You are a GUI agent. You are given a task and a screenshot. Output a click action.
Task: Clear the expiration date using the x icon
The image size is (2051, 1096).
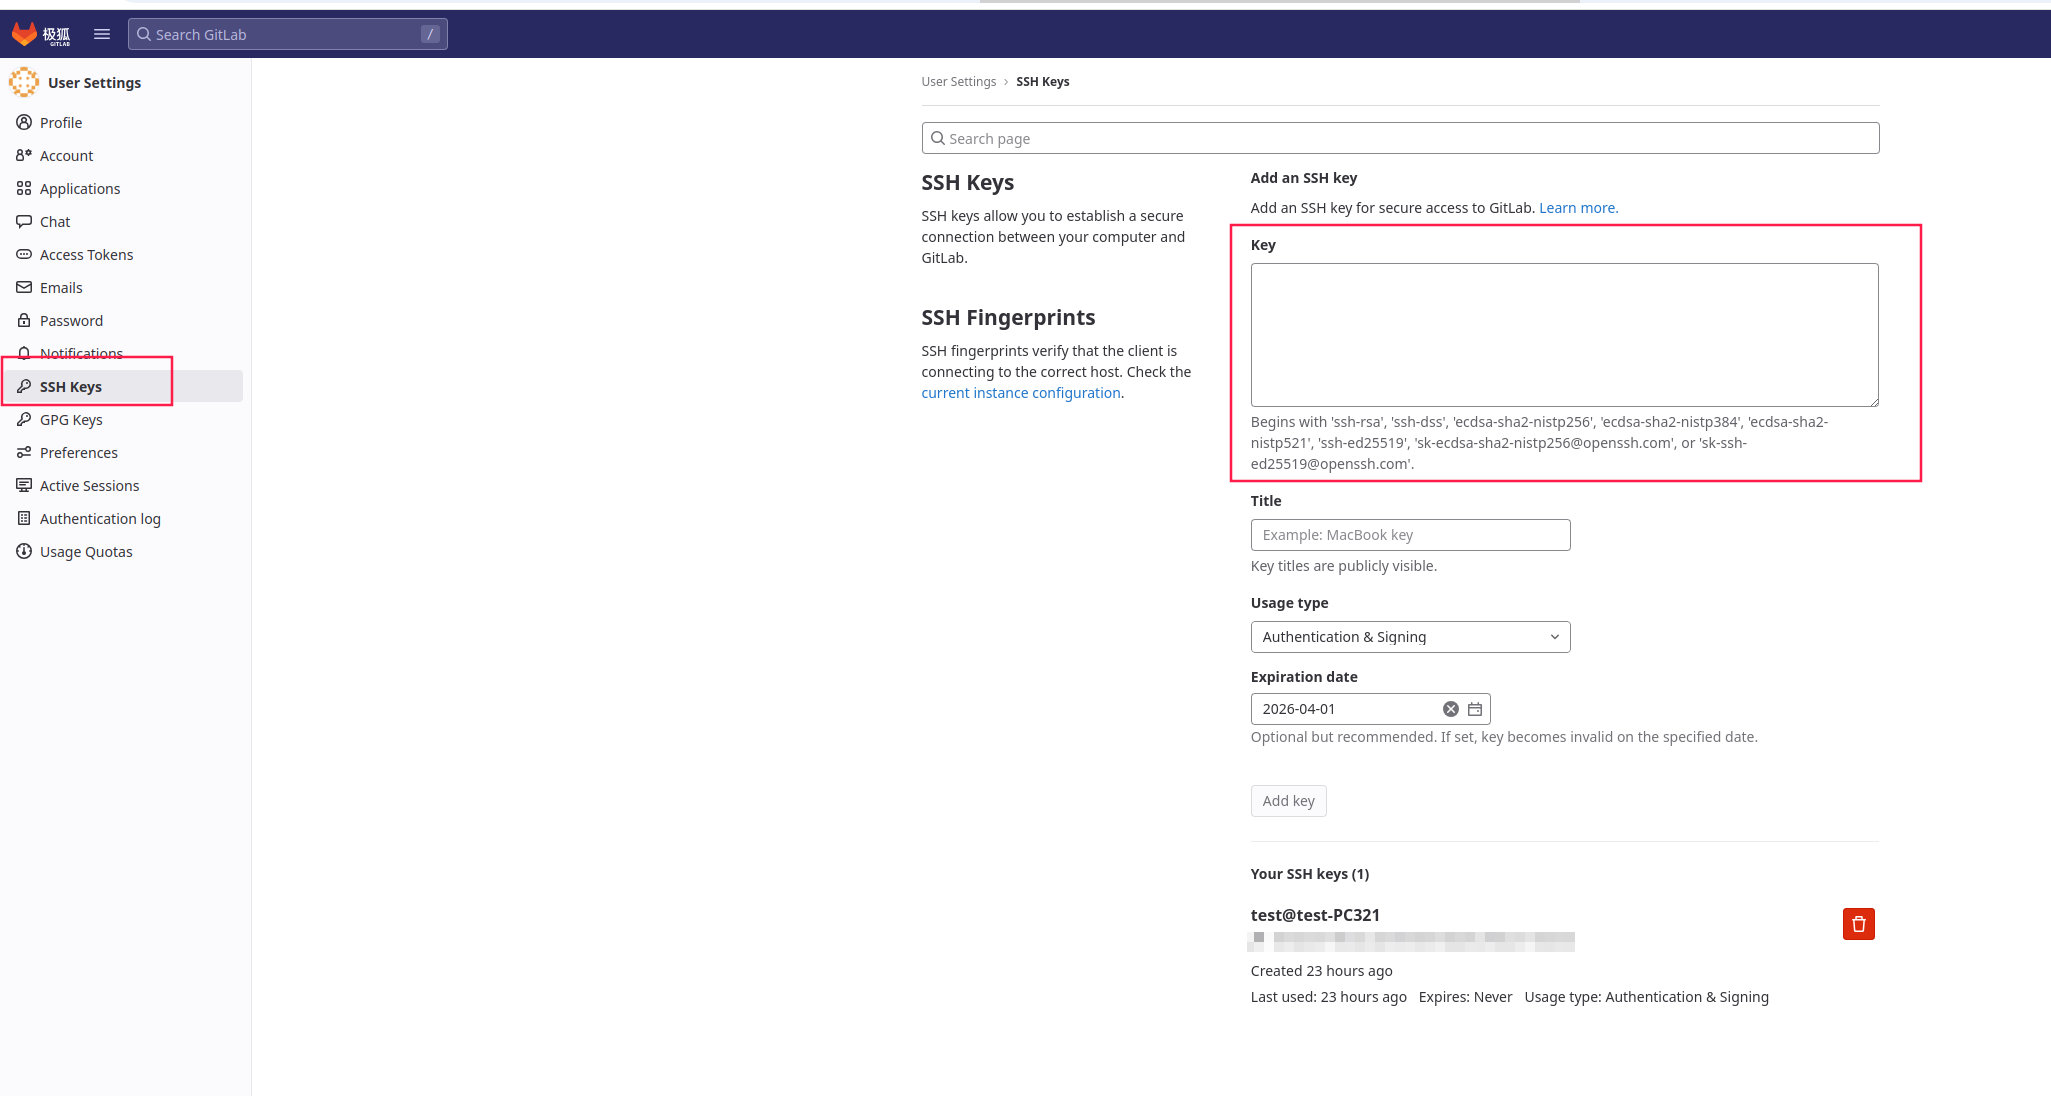[1450, 708]
